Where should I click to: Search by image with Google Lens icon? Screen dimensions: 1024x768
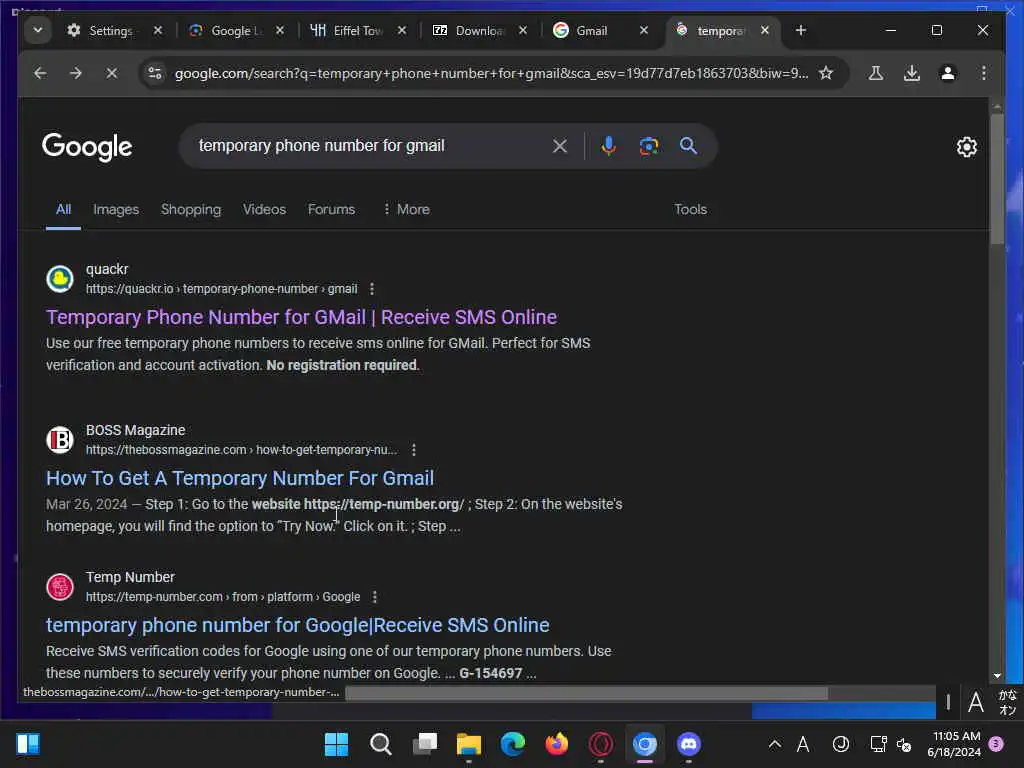(648, 146)
